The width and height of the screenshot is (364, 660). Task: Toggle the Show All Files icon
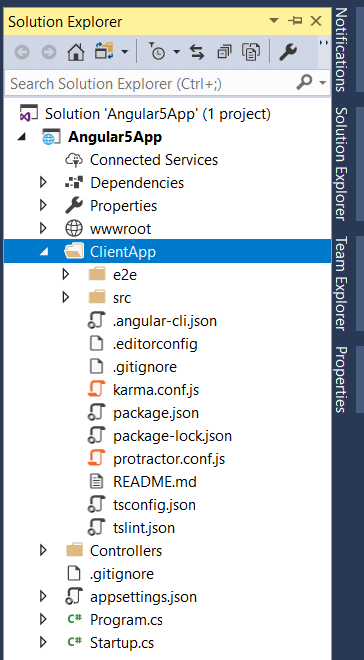tap(251, 53)
